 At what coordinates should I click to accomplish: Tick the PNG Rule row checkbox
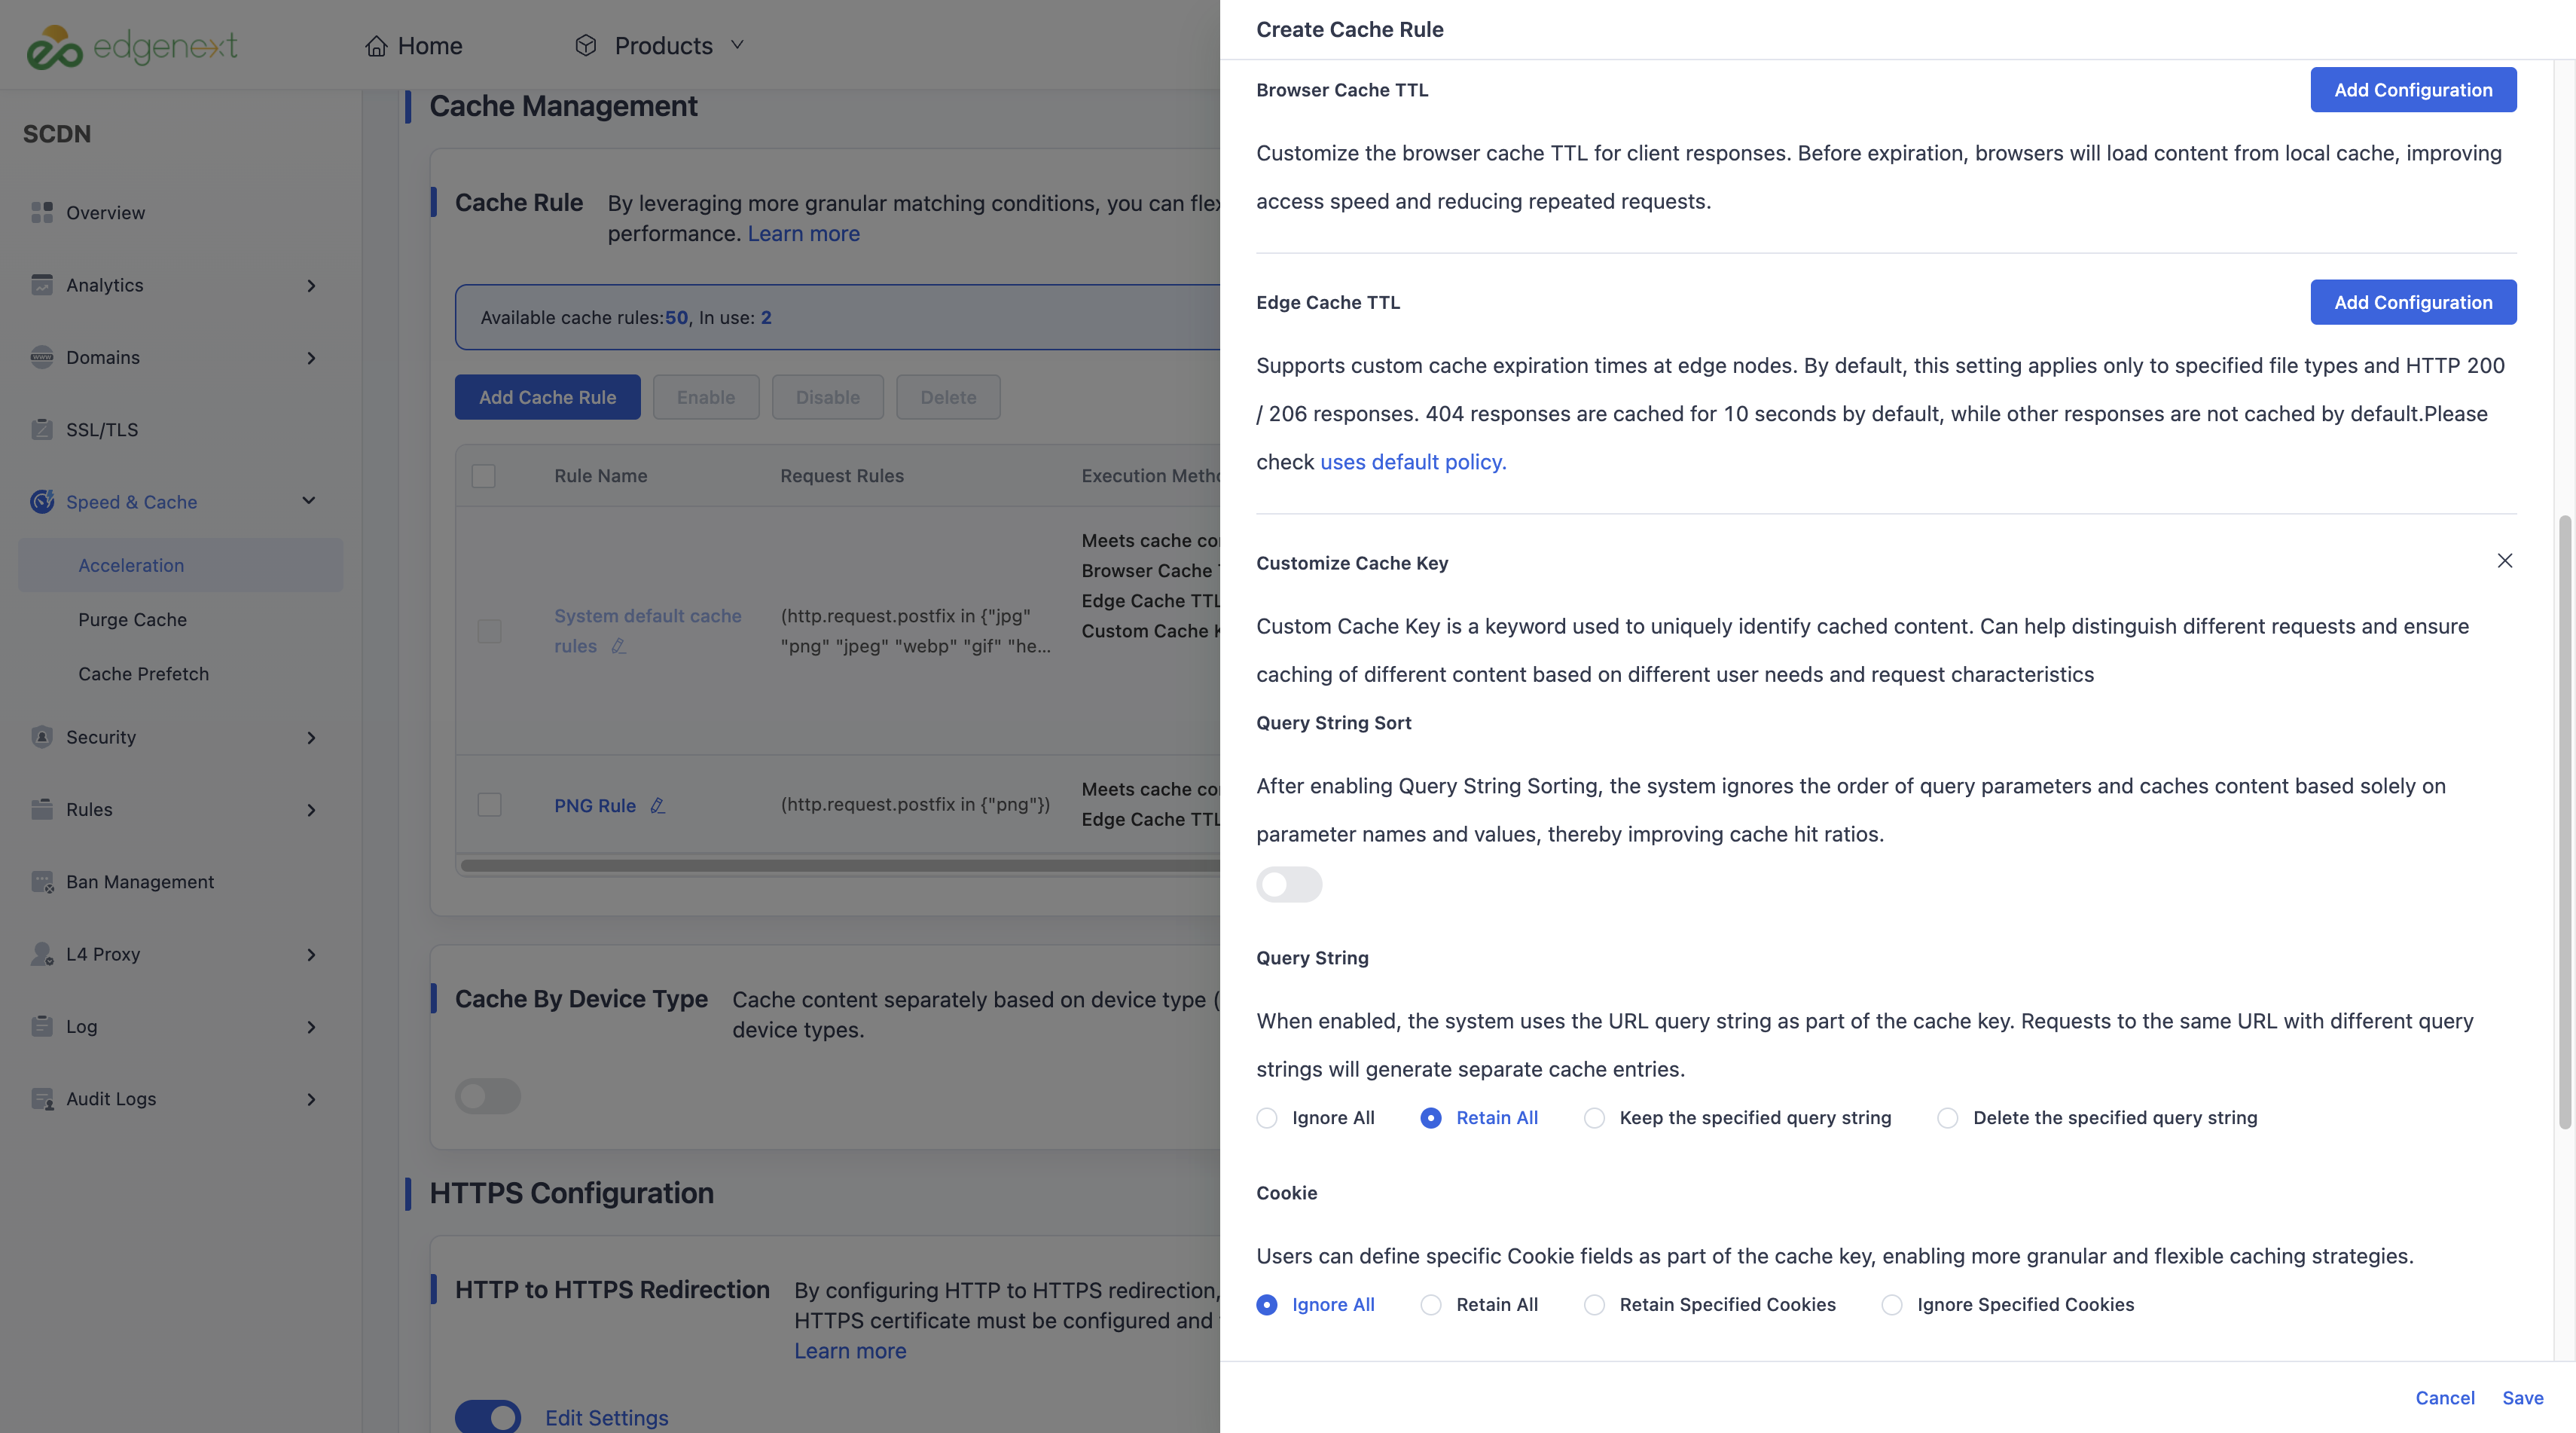click(489, 804)
